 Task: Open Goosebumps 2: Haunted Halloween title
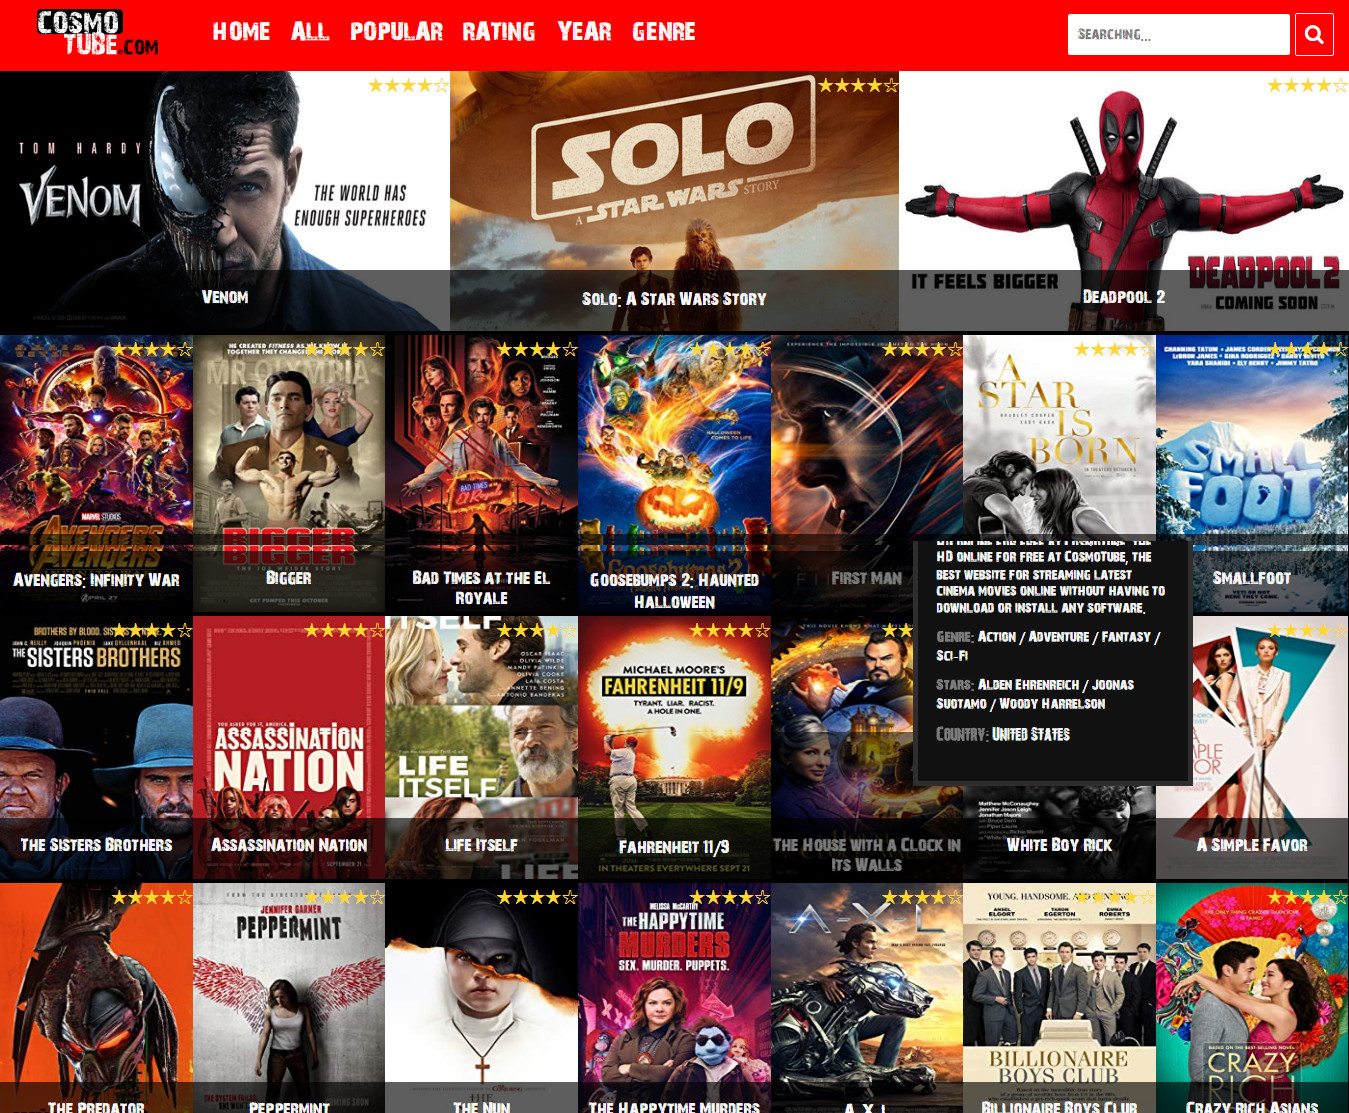674,591
